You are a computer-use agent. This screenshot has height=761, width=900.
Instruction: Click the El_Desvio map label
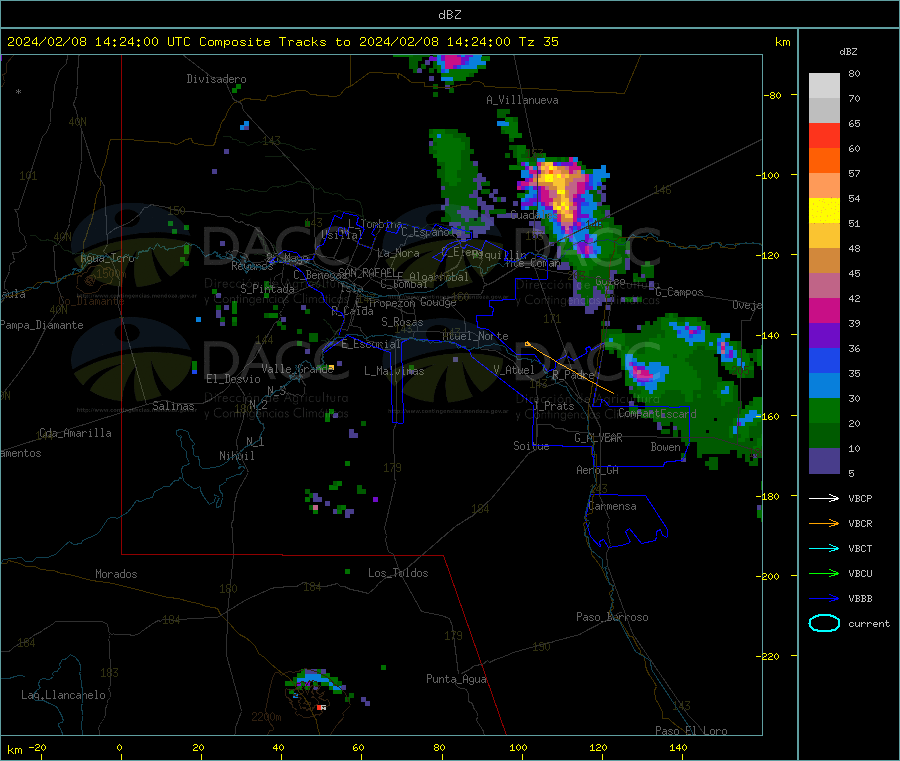tap(233, 379)
